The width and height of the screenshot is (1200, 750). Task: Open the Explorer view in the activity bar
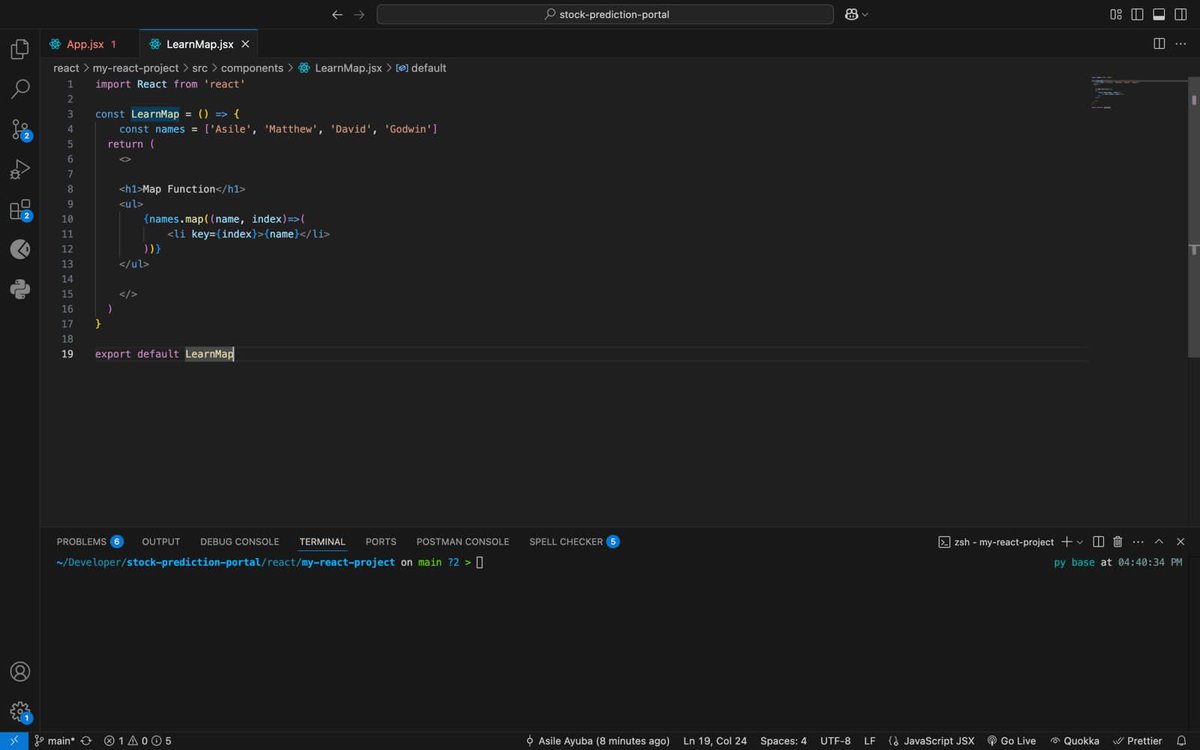pos(20,49)
